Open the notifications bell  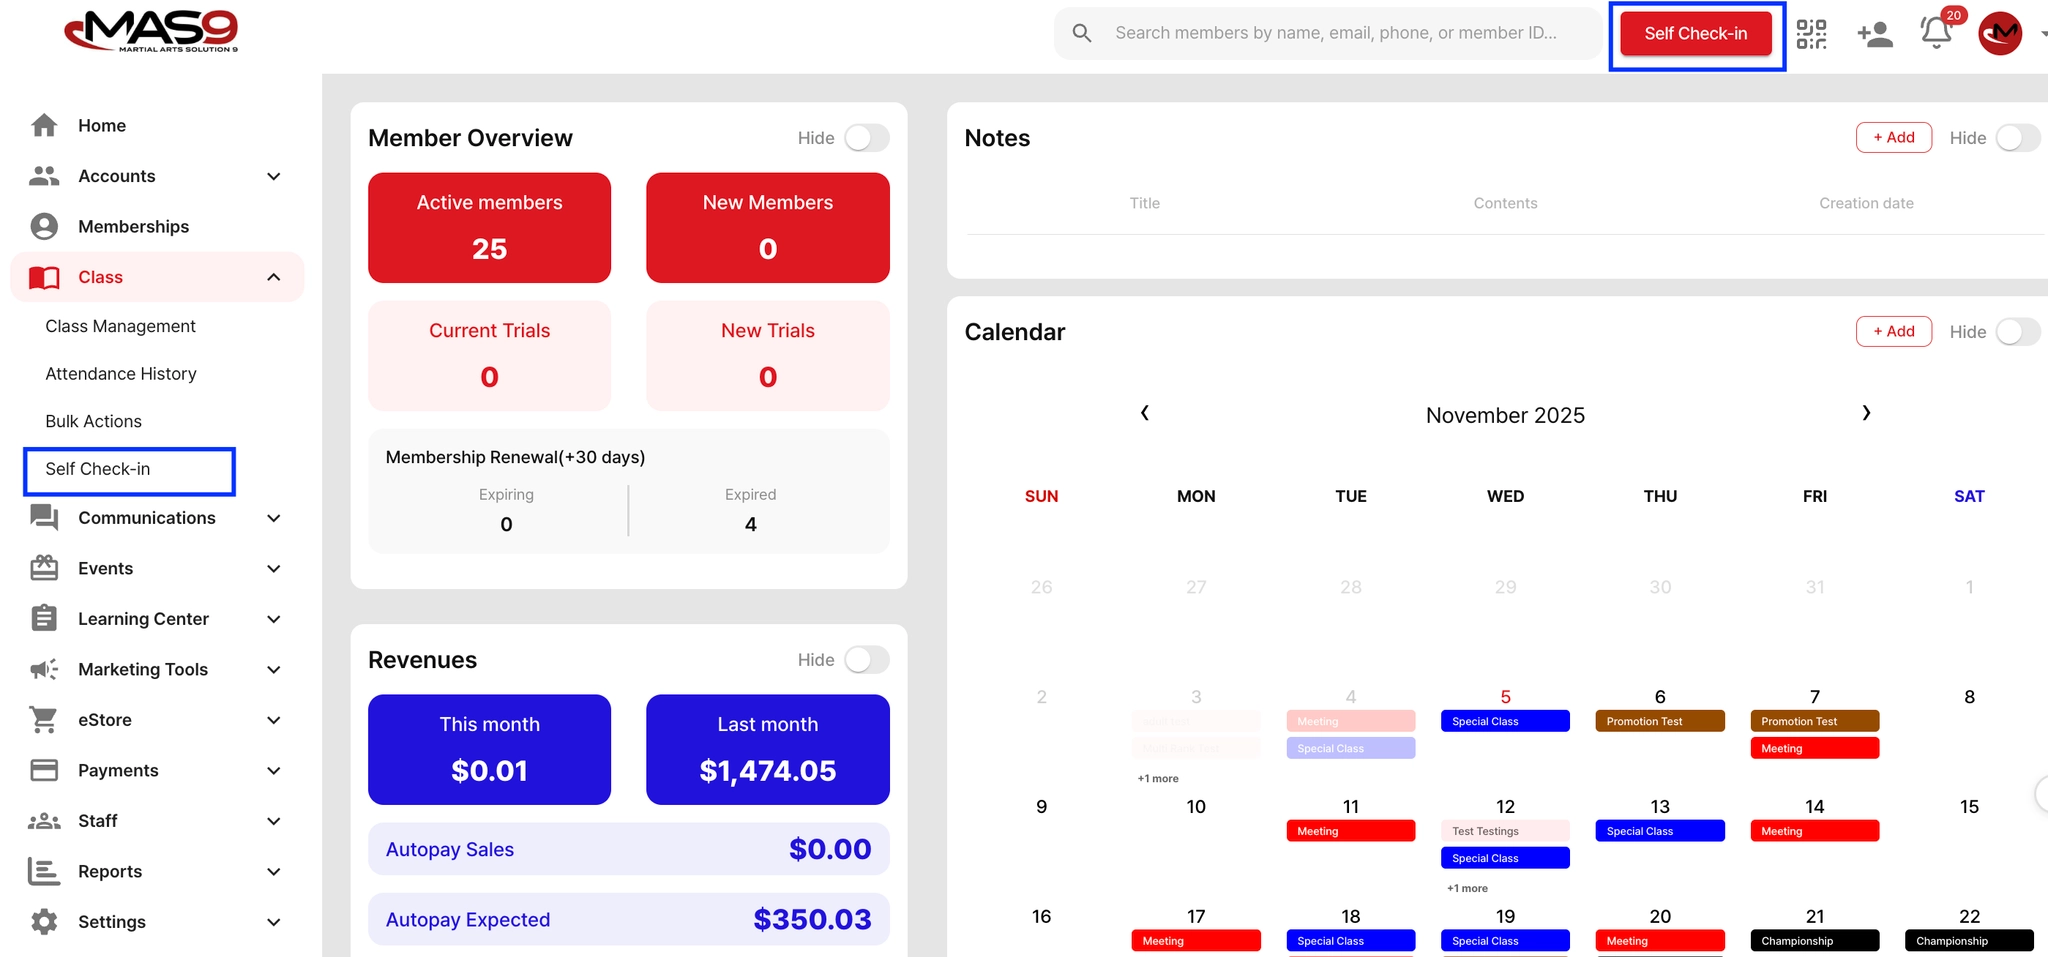[x=1936, y=33]
